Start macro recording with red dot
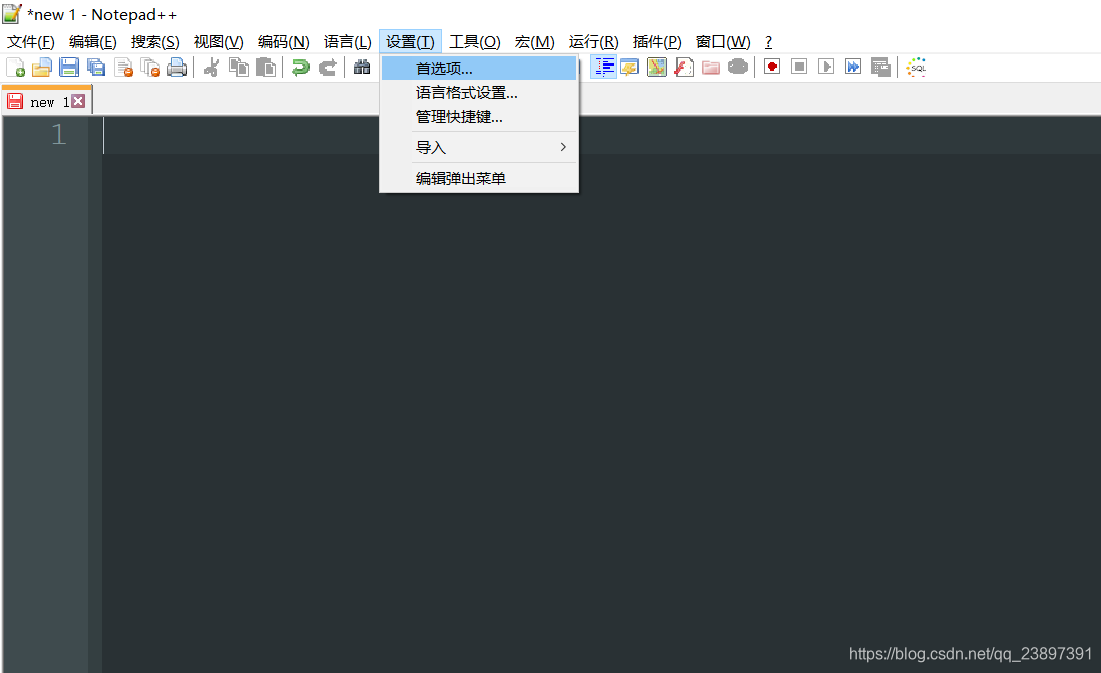This screenshot has height=673, width=1101. tap(772, 67)
